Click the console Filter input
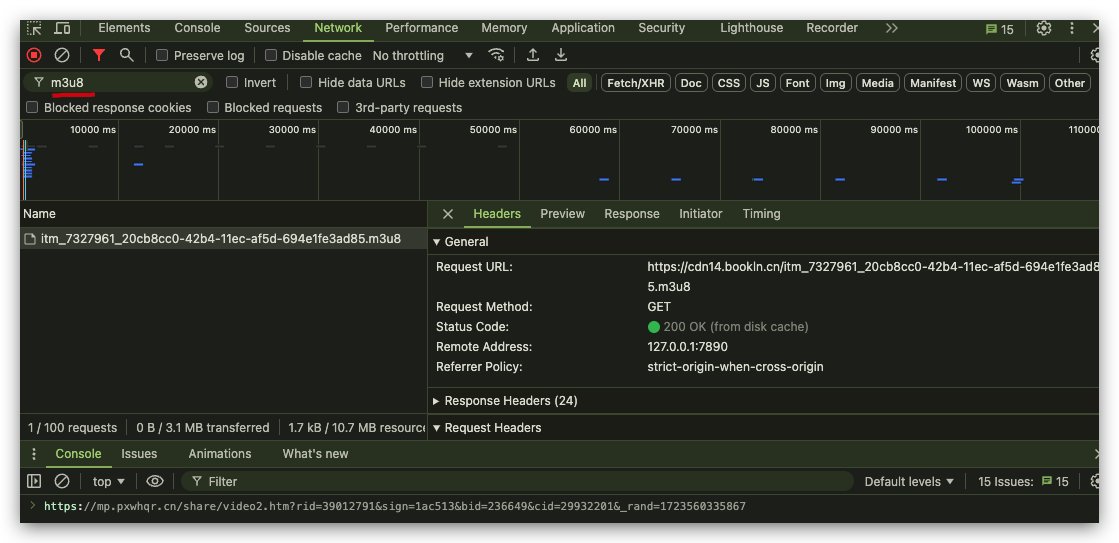1119x543 pixels. 517,482
